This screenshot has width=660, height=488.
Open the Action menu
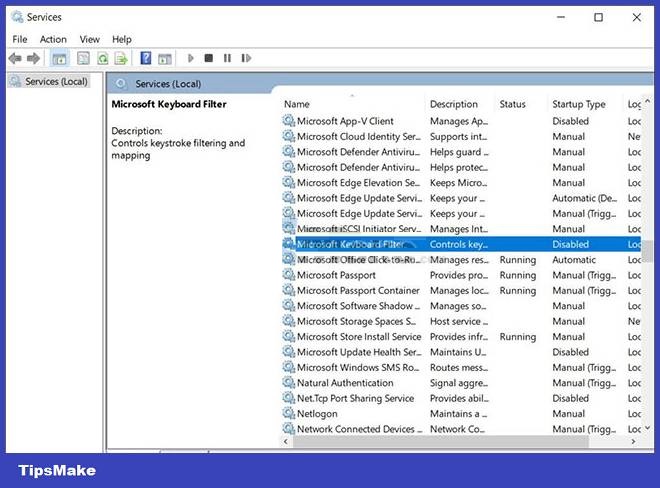pyautogui.click(x=53, y=39)
